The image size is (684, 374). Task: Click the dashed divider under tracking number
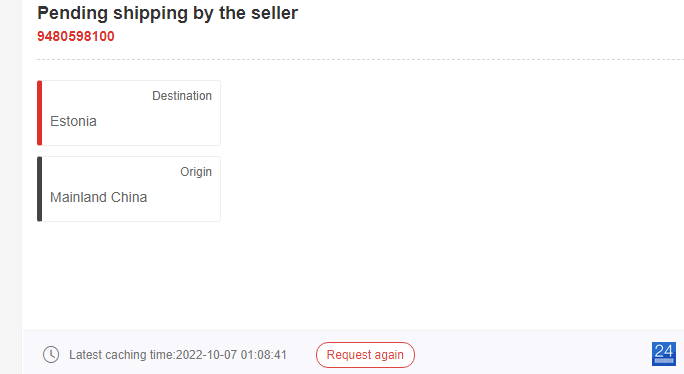point(360,59)
